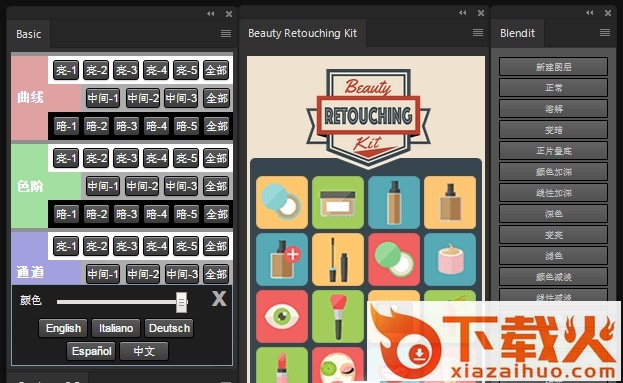623x383 pixels.
Task: Collapse the Beauty Retouching Kit panel to icons
Action: pos(462,13)
